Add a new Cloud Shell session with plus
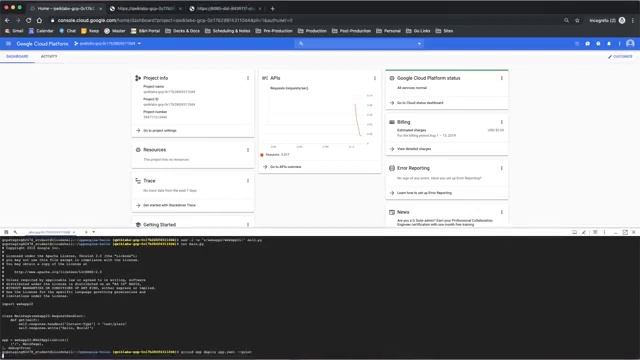Image resolution: width=640 pixels, height=360 pixels. pyautogui.click(x=86, y=232)
